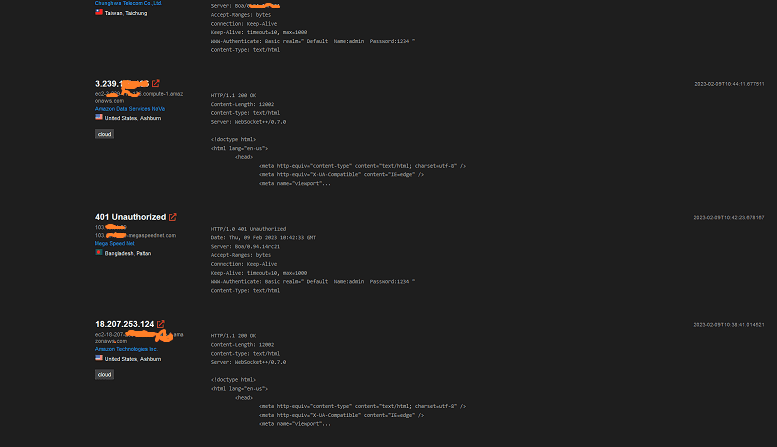Open external link icon beside 401 Unauthorized
The width and height of the screenshot is (777, 447).
pyautogui.click(x=172, y=217)
